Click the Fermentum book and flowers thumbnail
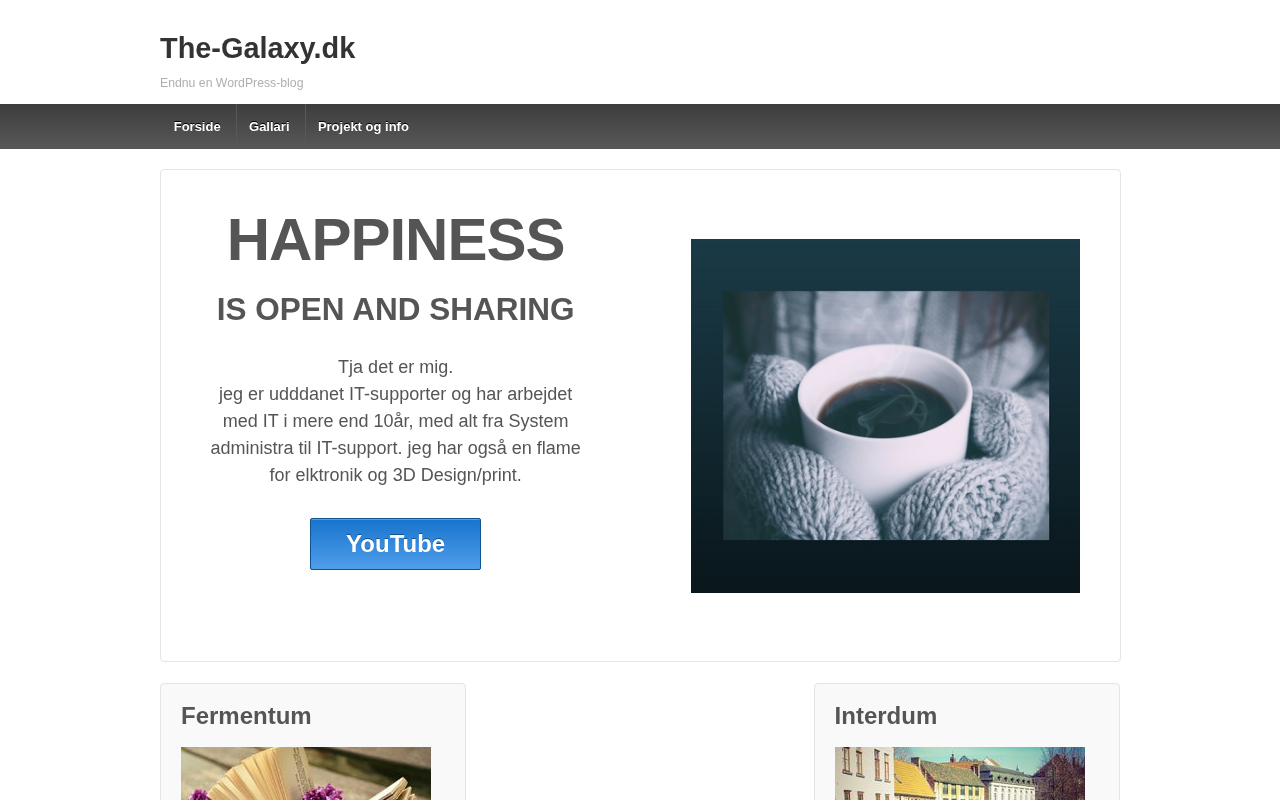Image resolution: width=1280 pixels, height=800 pixels. point(306,773)
